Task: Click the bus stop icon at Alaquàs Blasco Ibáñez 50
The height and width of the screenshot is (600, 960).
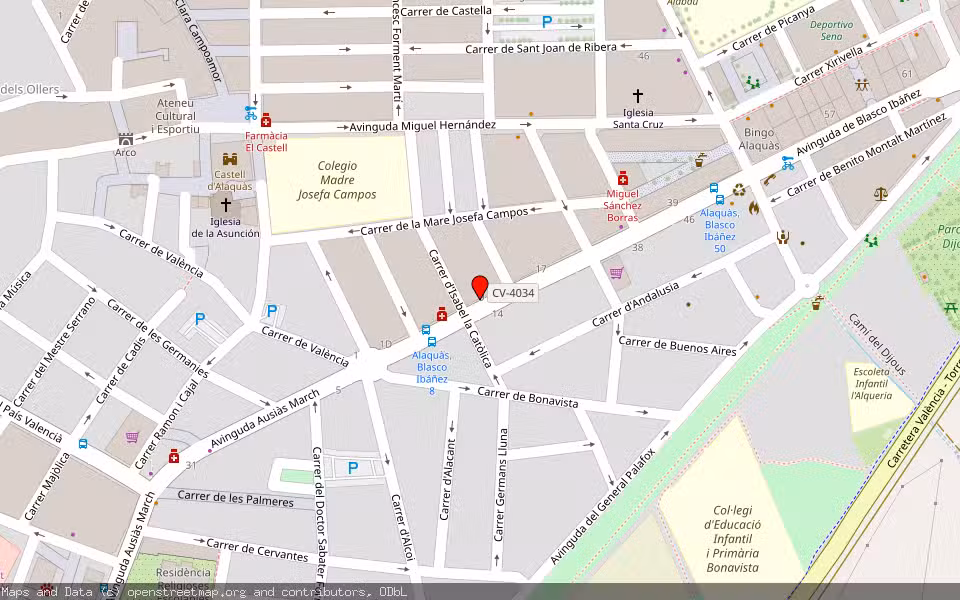Action: [x=720, y=200]
